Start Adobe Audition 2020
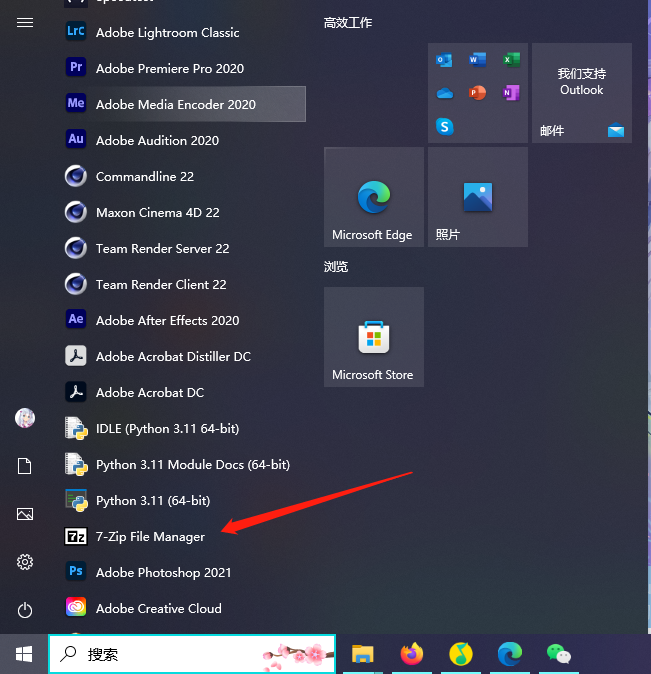This screenshot has height=674, width=651. (157, 141)
